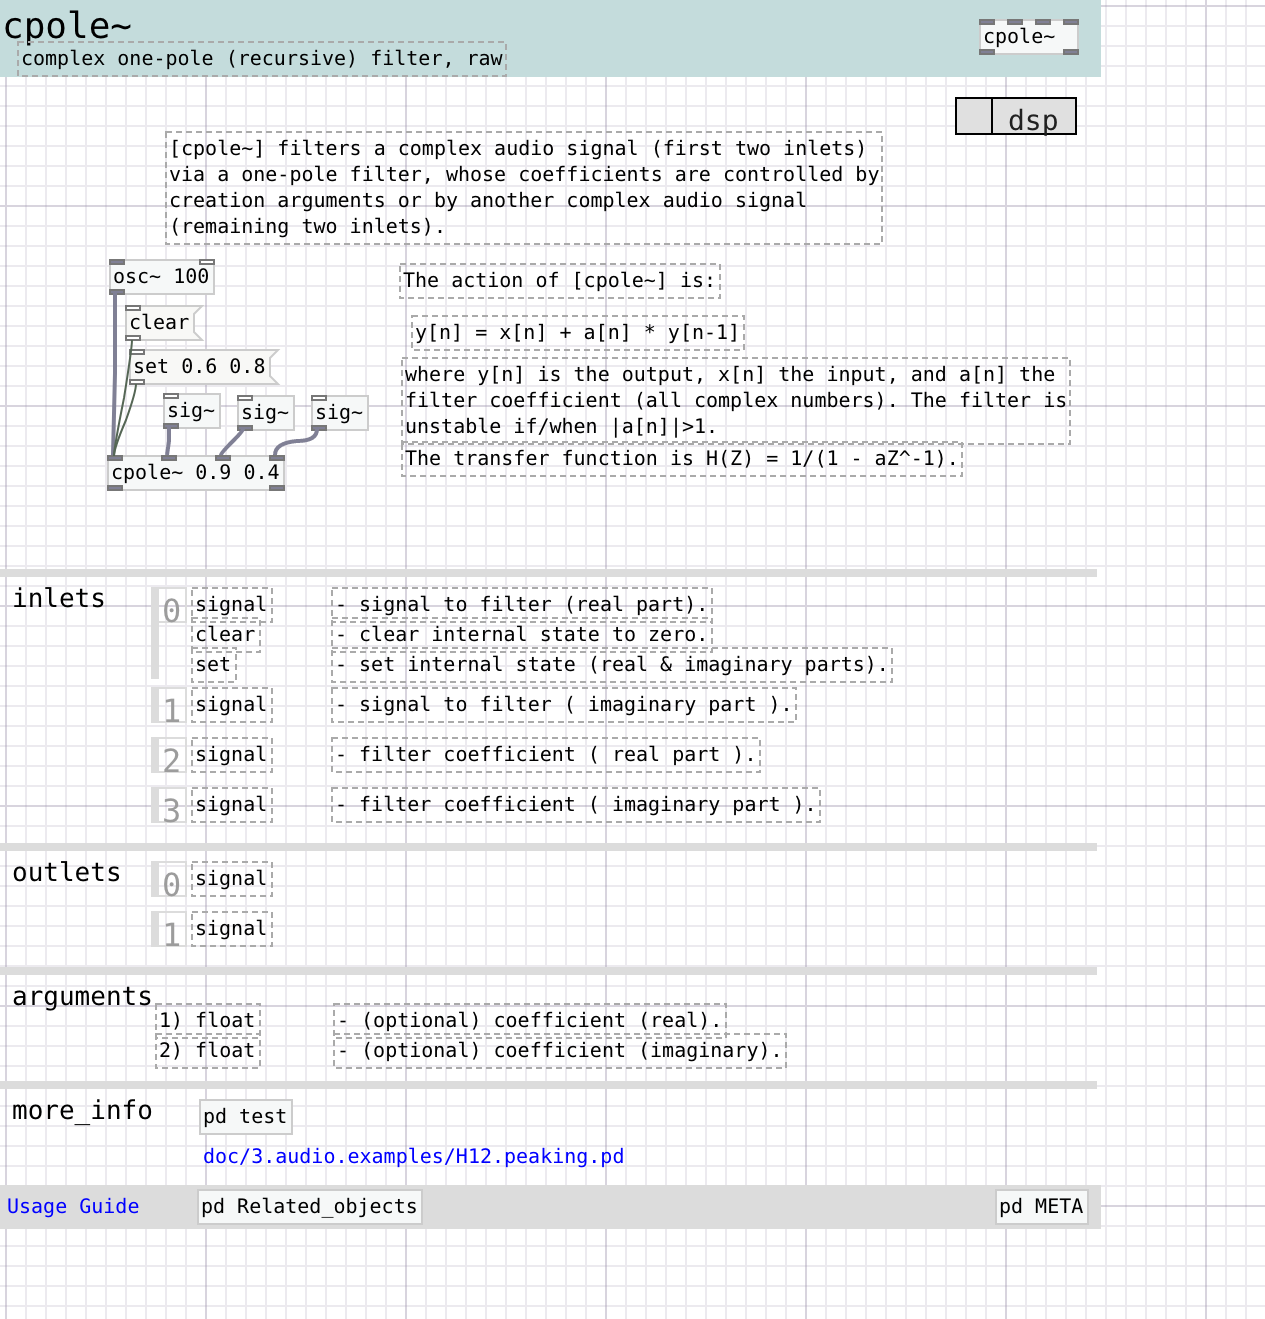Select the middle sig~ object
Screen dimensions: 1265x1319
(265, 412)
